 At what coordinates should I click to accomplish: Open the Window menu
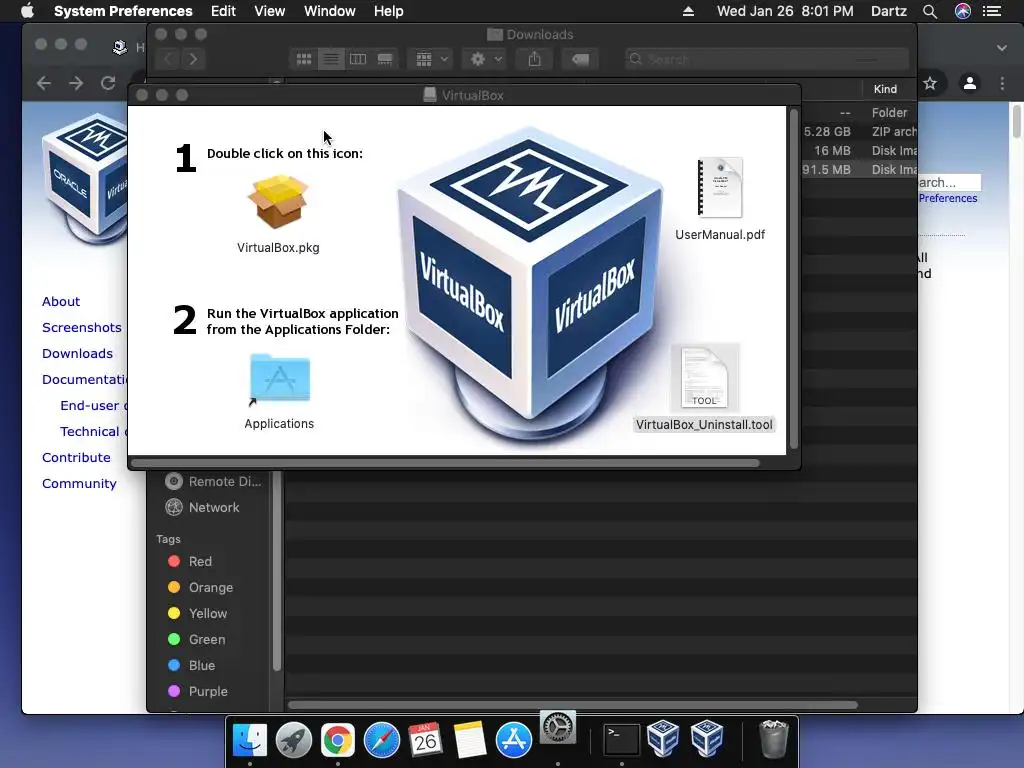330,11
